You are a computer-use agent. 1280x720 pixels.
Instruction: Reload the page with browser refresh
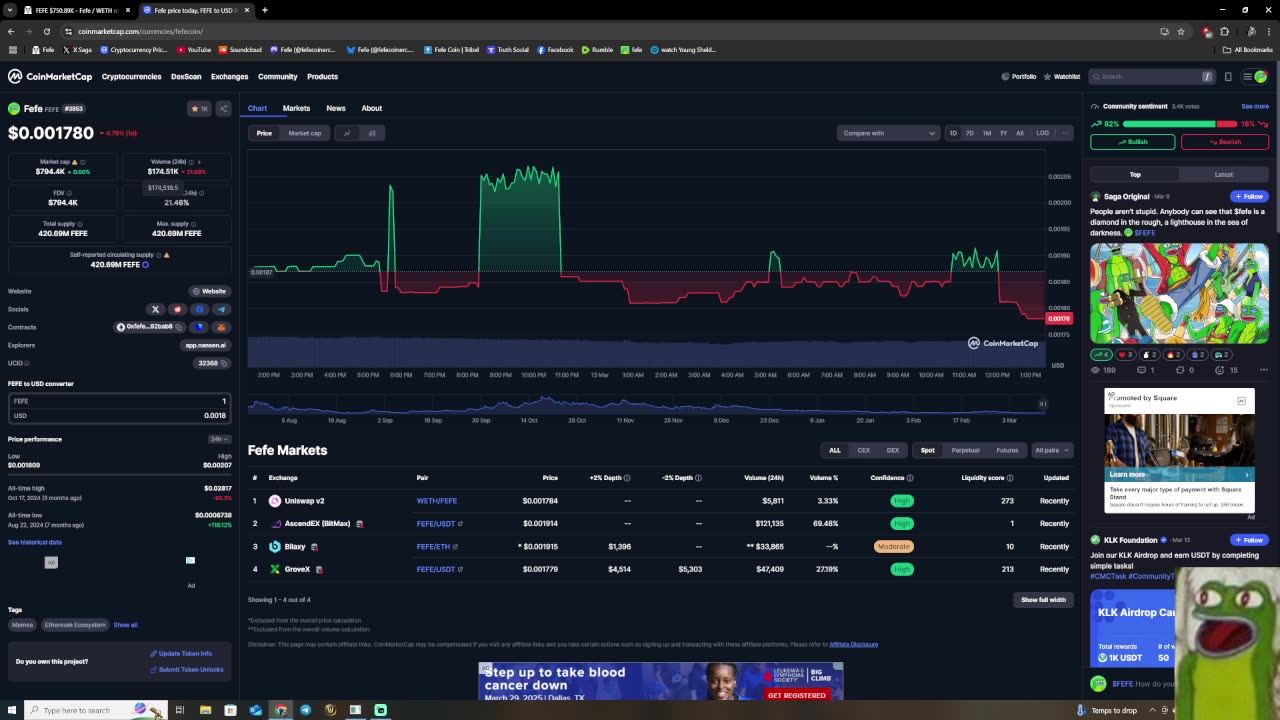[x=46, y=31]
